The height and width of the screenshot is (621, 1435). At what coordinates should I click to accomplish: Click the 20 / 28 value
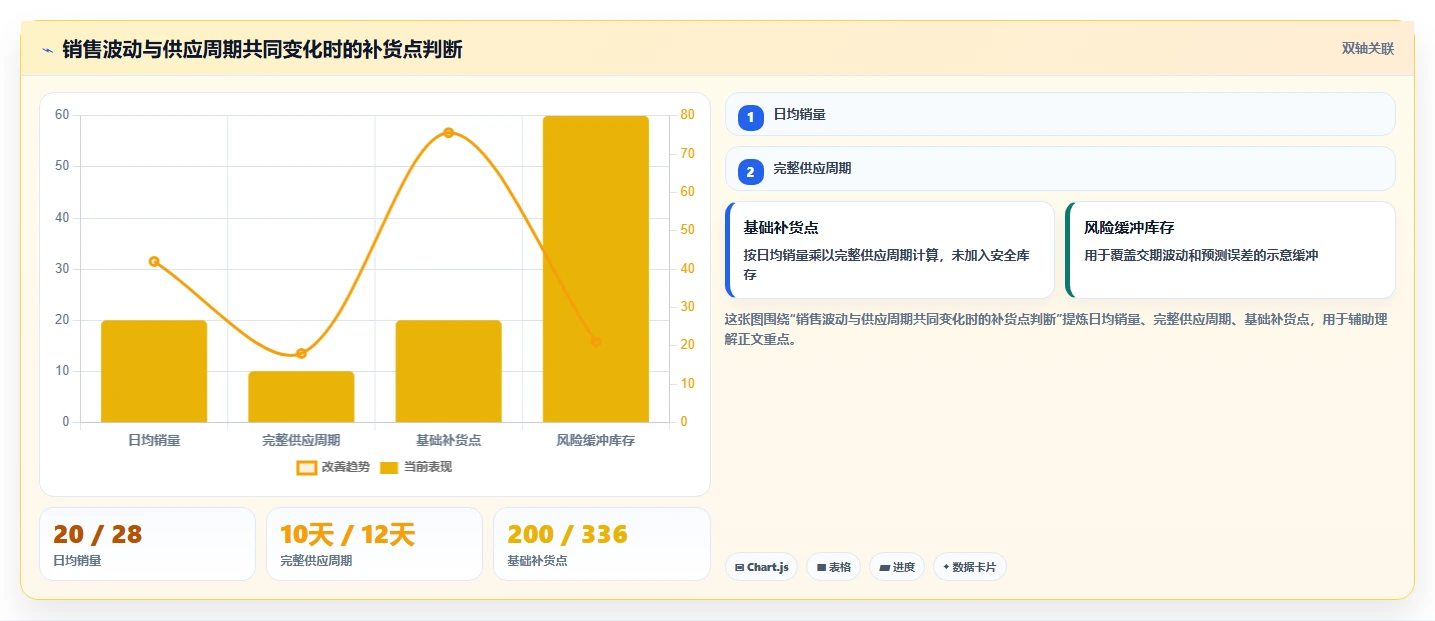[x=98, y=534]
